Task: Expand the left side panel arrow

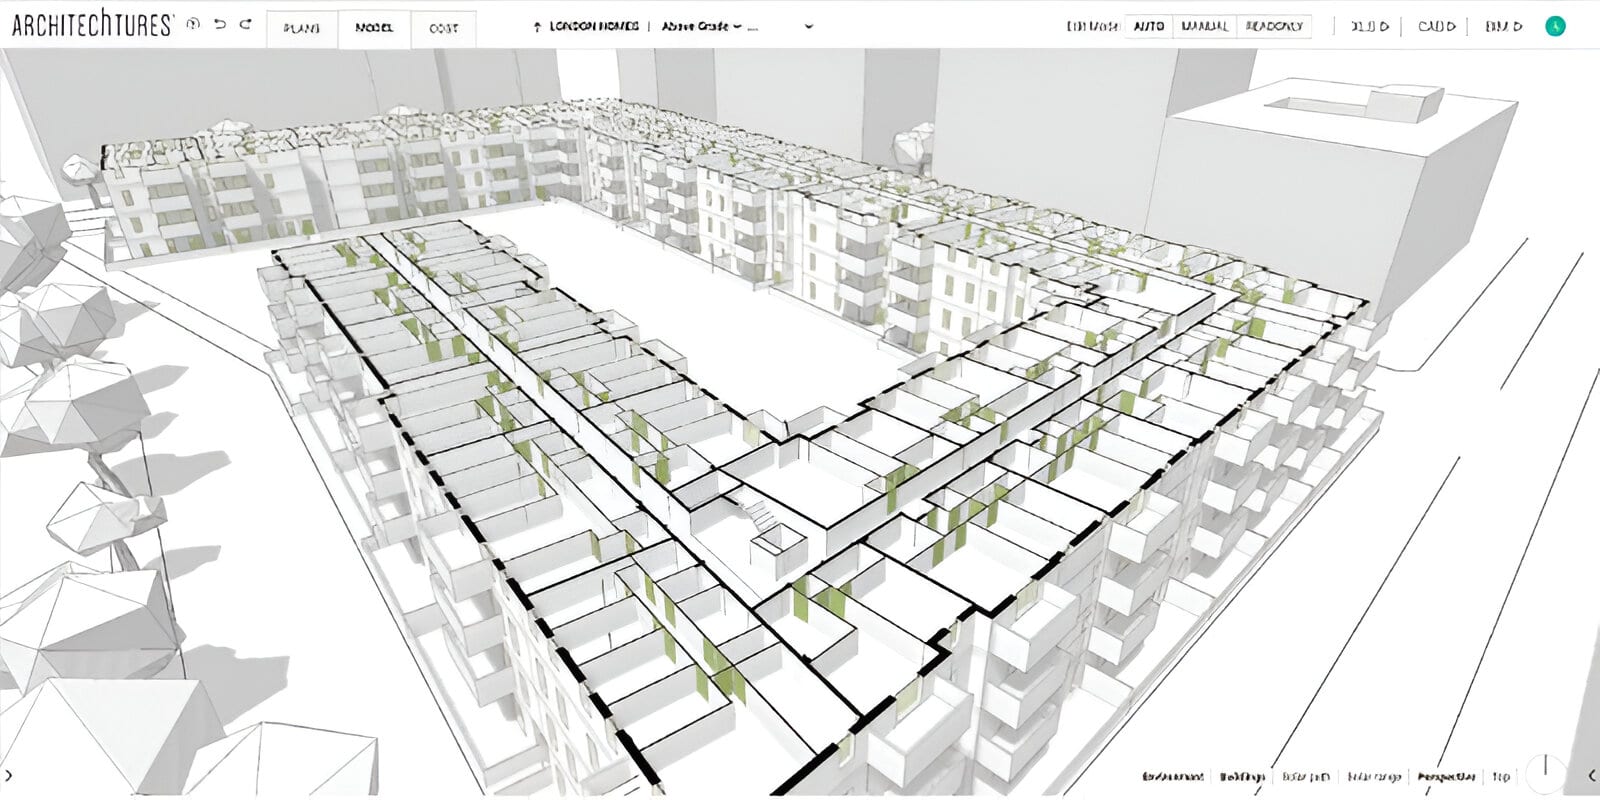Action: (x=9, y=775)
